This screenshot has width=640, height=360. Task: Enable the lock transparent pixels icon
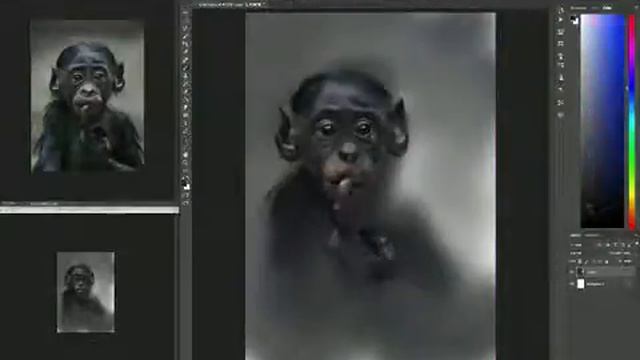(580, 262)
